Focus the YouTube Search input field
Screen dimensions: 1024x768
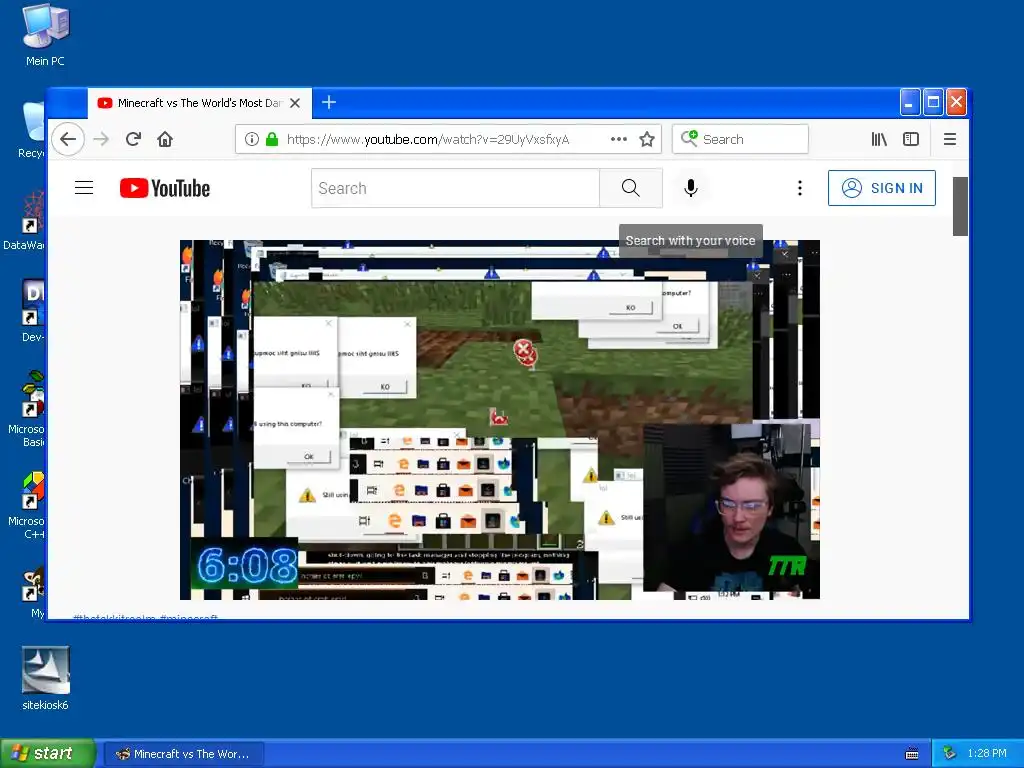[x=455, y=188]
